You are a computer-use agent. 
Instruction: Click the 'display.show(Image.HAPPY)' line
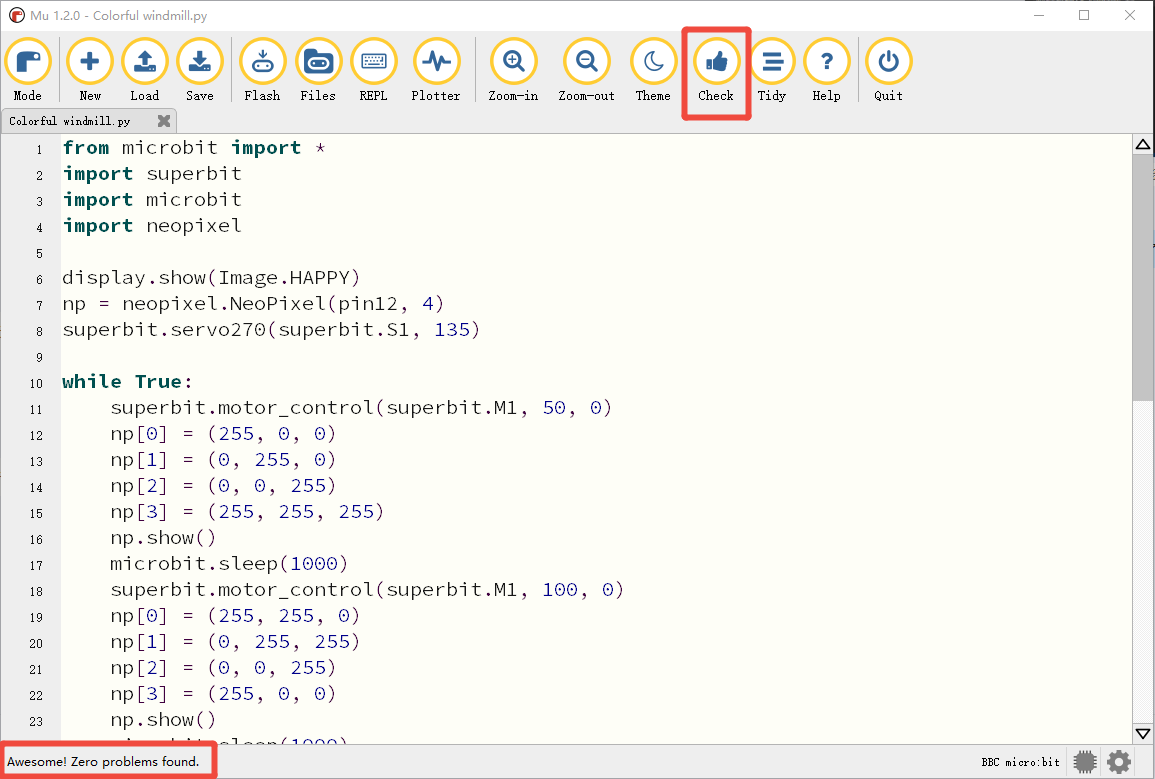[x=211, y=278]
